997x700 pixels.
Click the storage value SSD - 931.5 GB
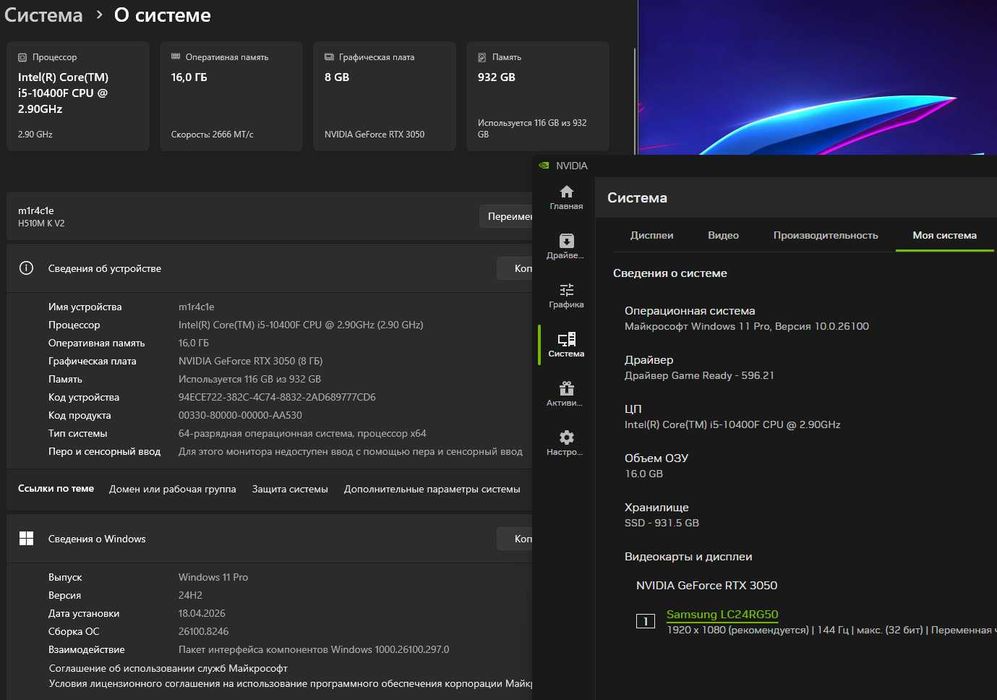[x=661, y=523]
